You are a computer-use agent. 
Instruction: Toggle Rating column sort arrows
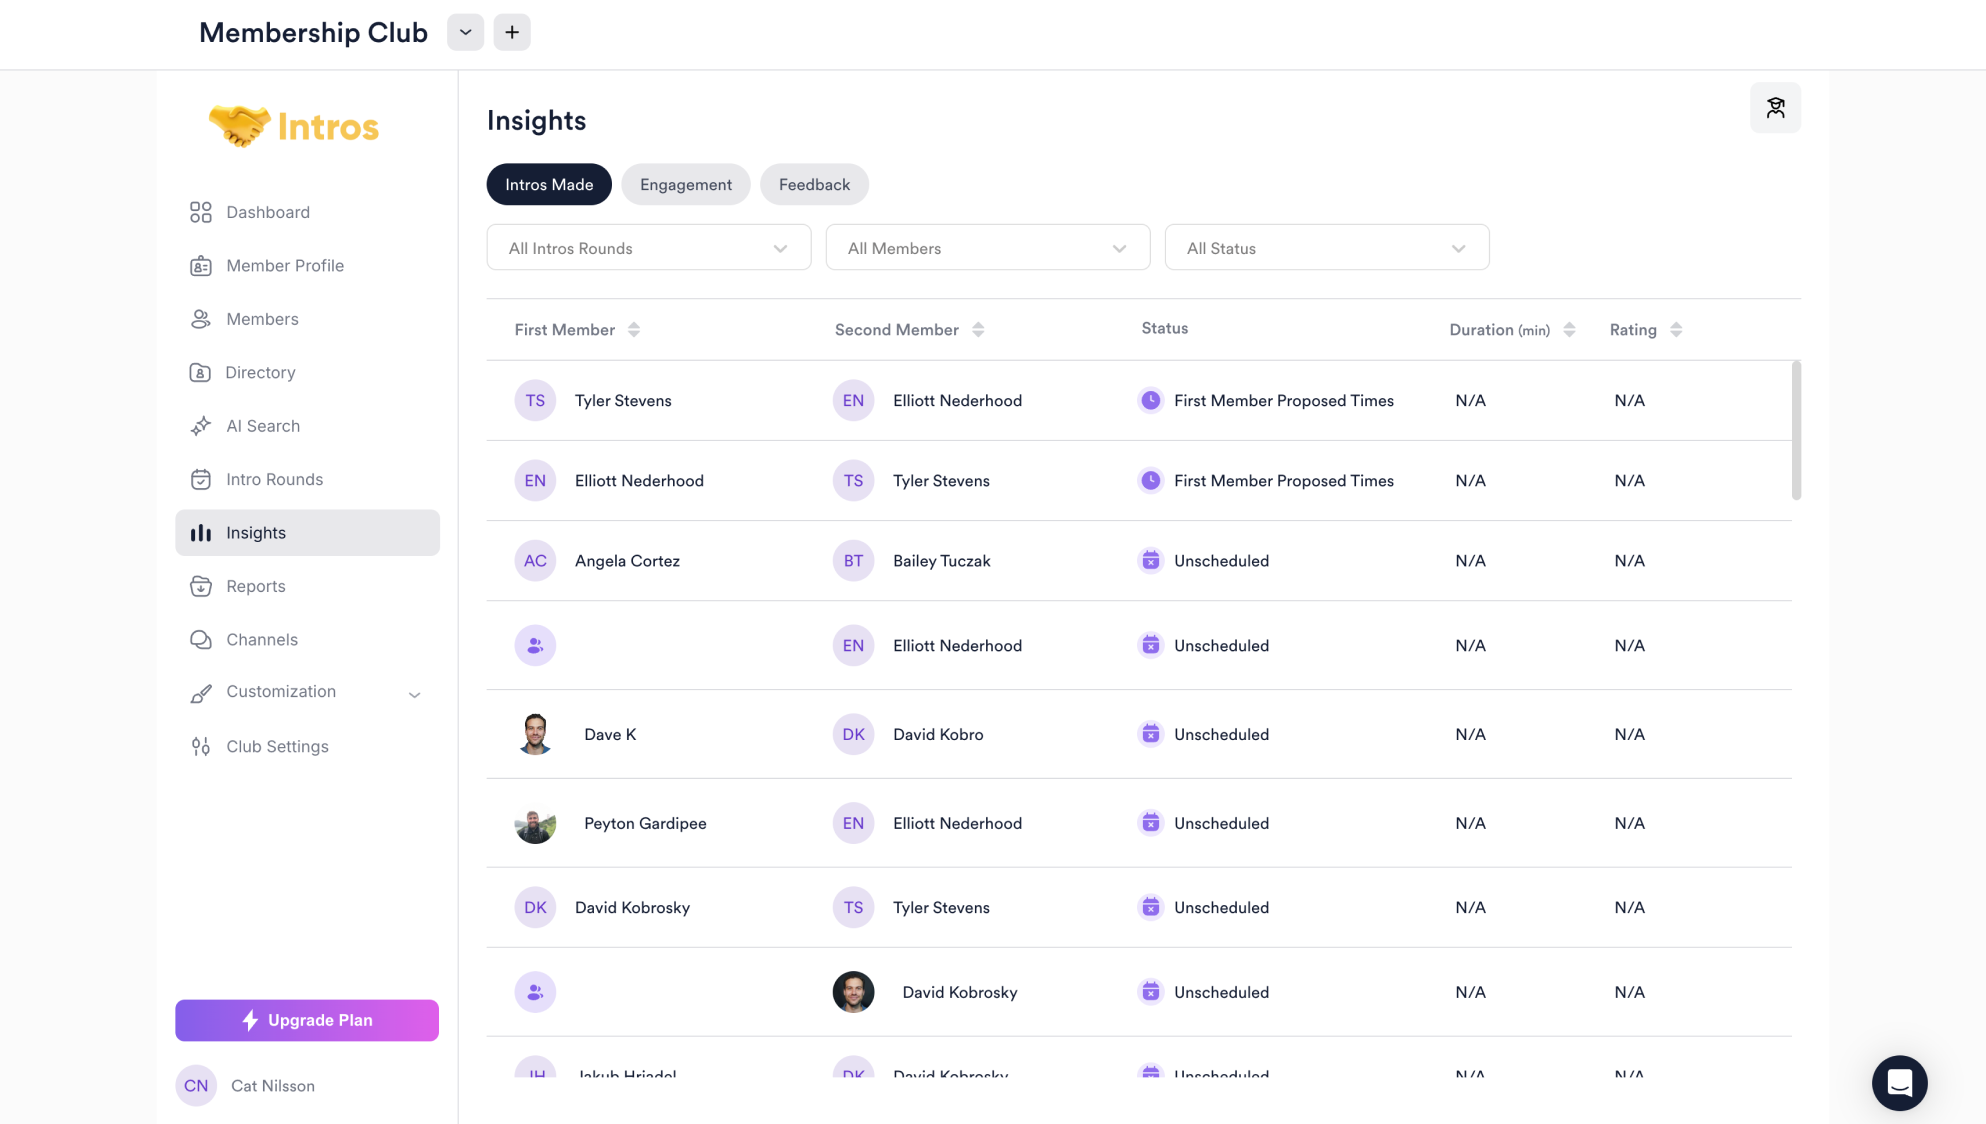1676,330
